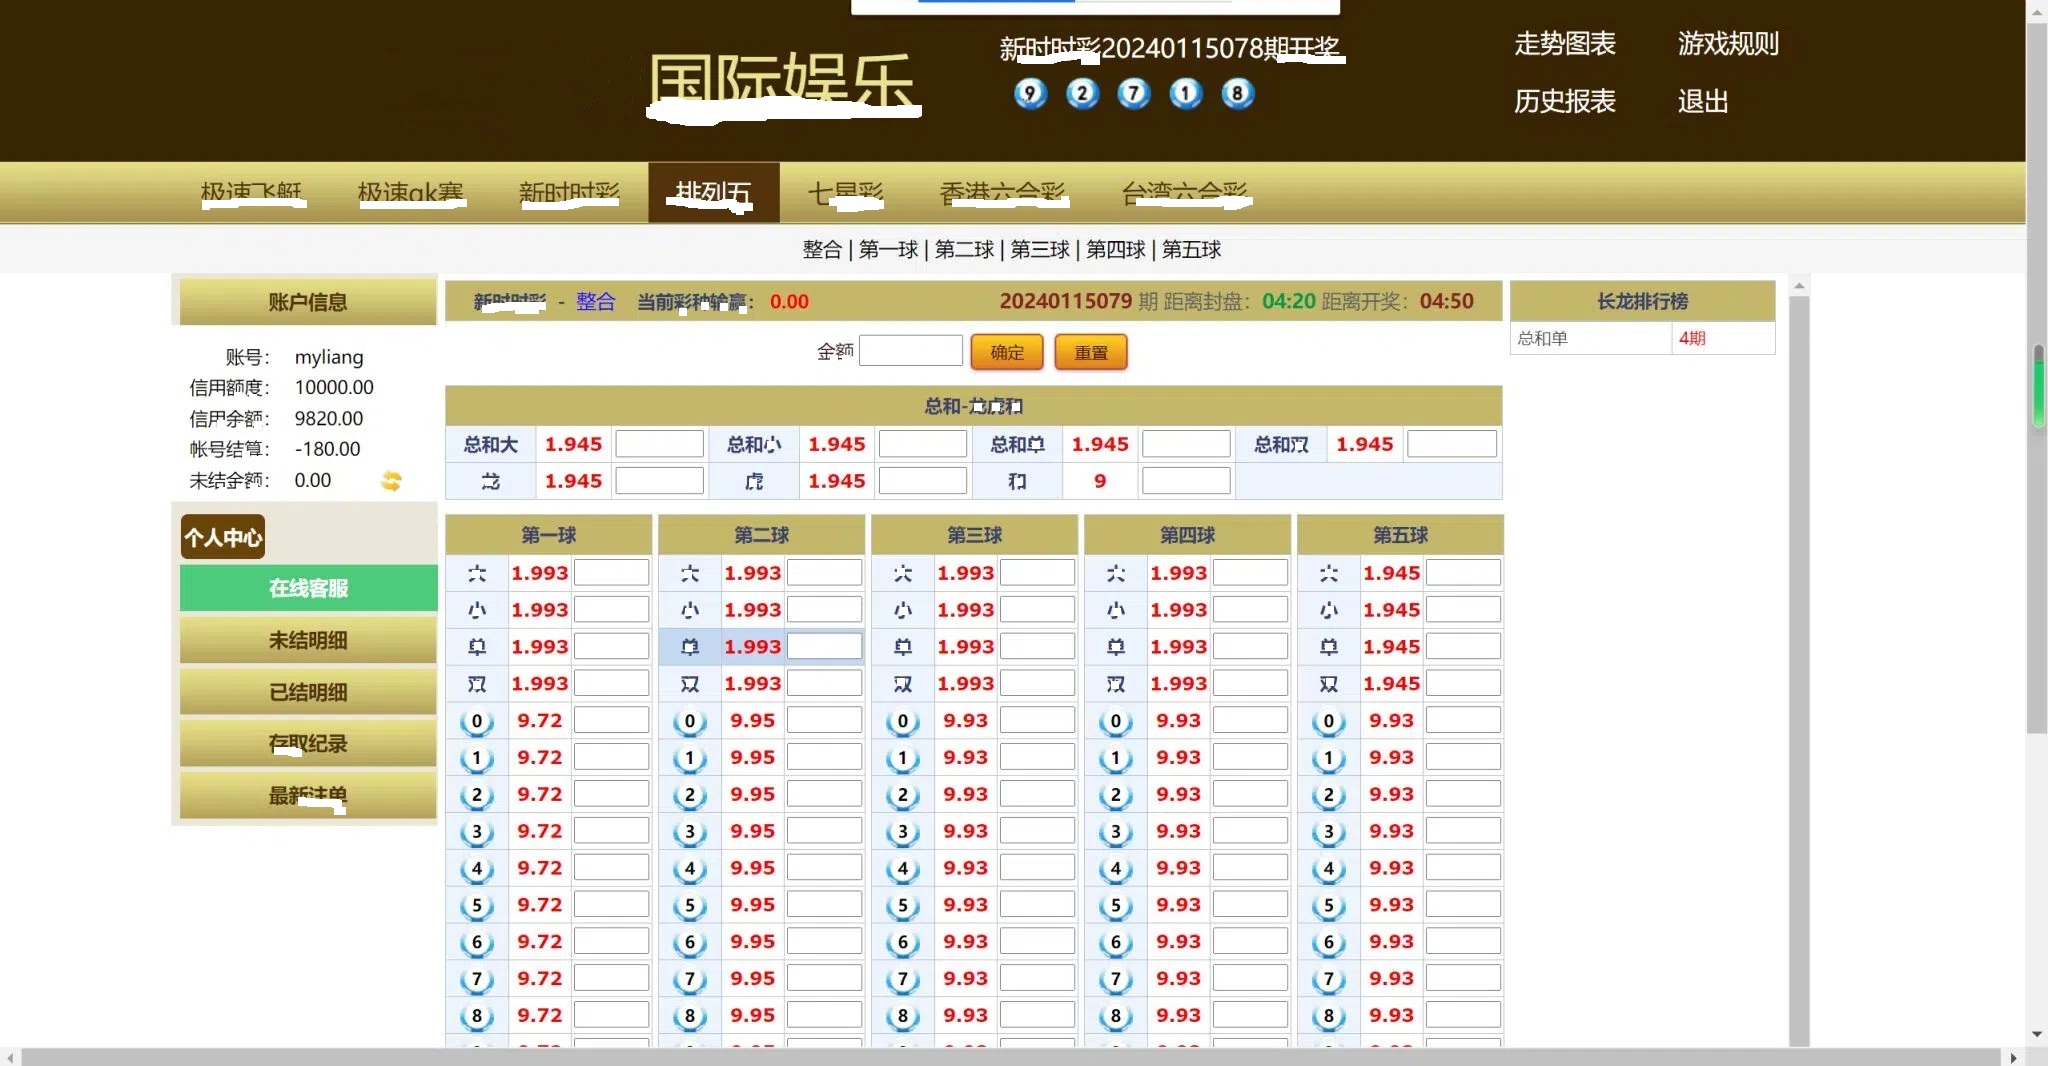
Task: Open the 极速pk赛 game tab
Action: [x=411, y=192]
